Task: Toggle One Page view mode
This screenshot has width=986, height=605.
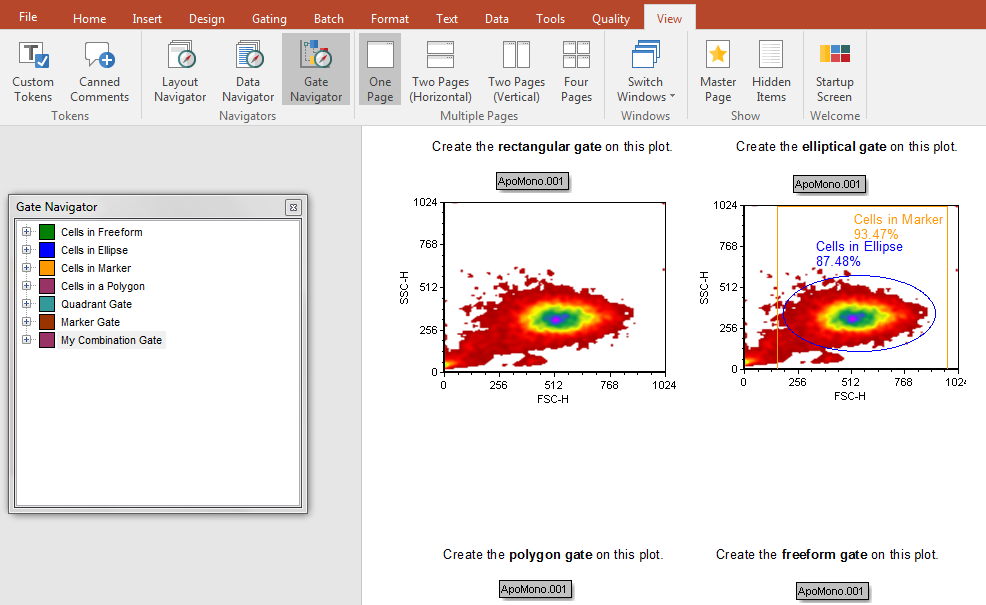Action: (380, 72)
